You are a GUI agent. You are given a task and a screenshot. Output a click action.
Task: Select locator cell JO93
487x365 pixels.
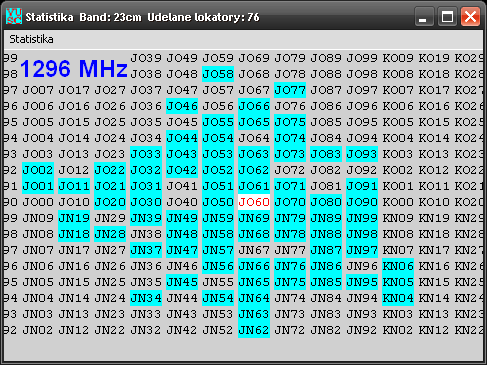click(x=362, y=154)
